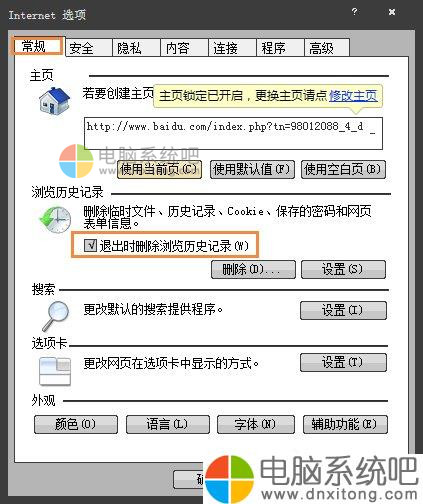Click the 使用默认值 button
Image resolution: width=423 pixels, height=504 pixels.
coord(252,169)
